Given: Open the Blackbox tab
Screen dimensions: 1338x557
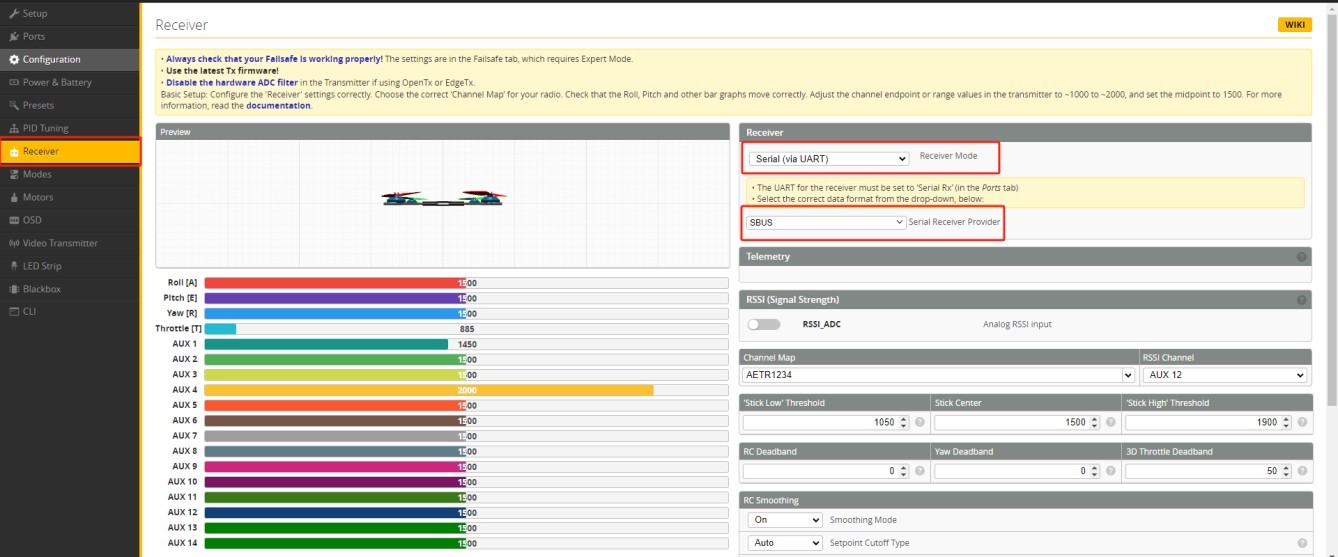Looking at the screenshot, I should [x=42, y=289].
